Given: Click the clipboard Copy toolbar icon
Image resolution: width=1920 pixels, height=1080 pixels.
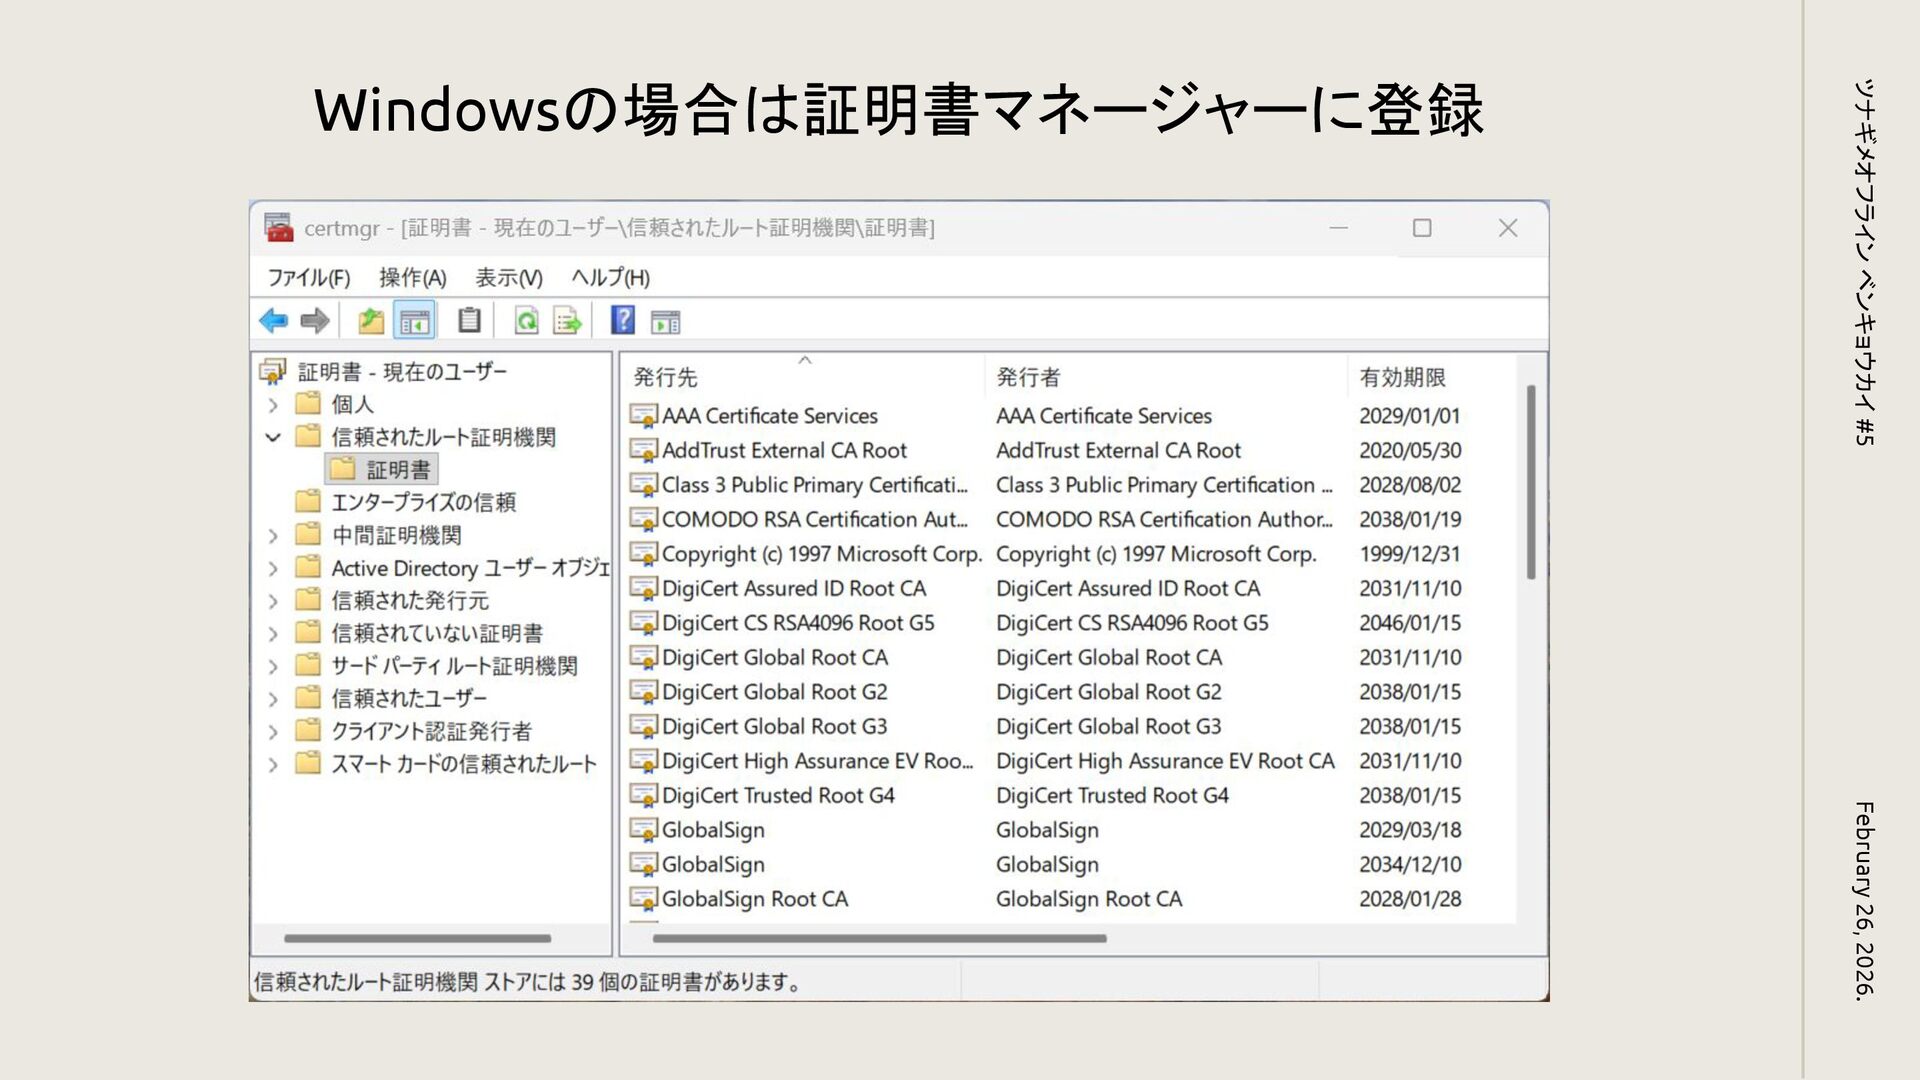Looking at the screenshot, I should [469, 321].
